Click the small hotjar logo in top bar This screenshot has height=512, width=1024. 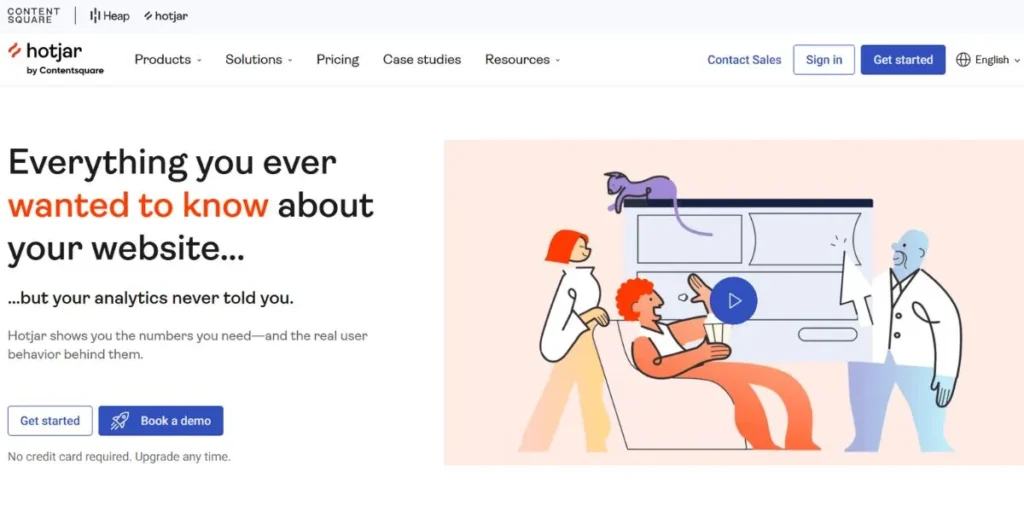tap(166, 16)
